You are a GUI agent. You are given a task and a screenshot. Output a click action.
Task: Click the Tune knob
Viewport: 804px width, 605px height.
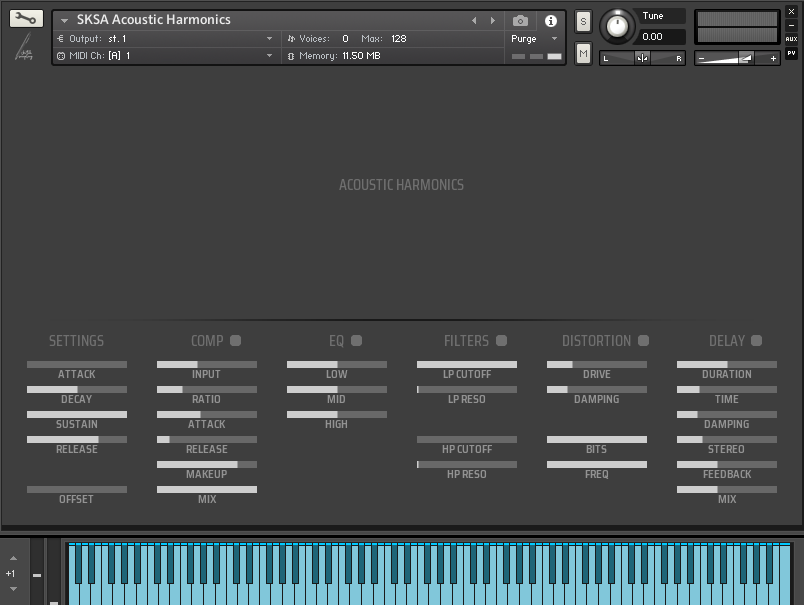pos(619,27)
